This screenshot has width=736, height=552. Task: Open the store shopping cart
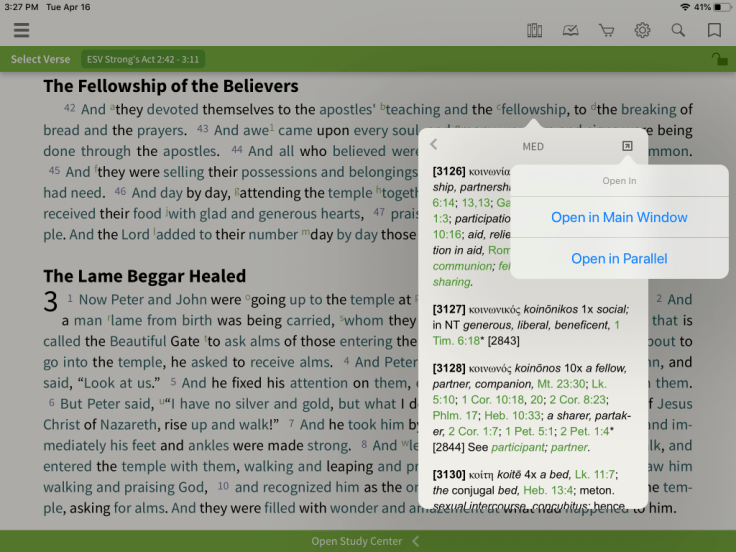[606, 30]
